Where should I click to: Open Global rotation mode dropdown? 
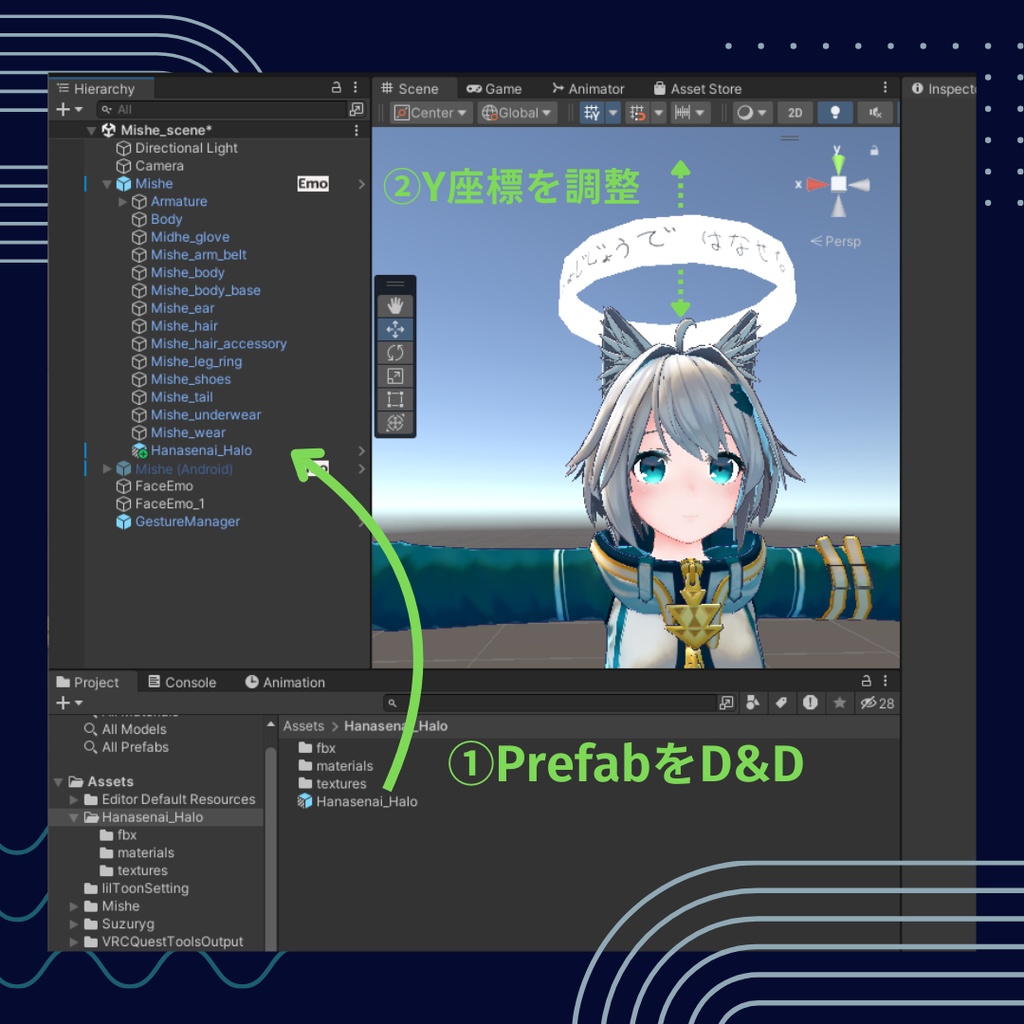point(517,112)
